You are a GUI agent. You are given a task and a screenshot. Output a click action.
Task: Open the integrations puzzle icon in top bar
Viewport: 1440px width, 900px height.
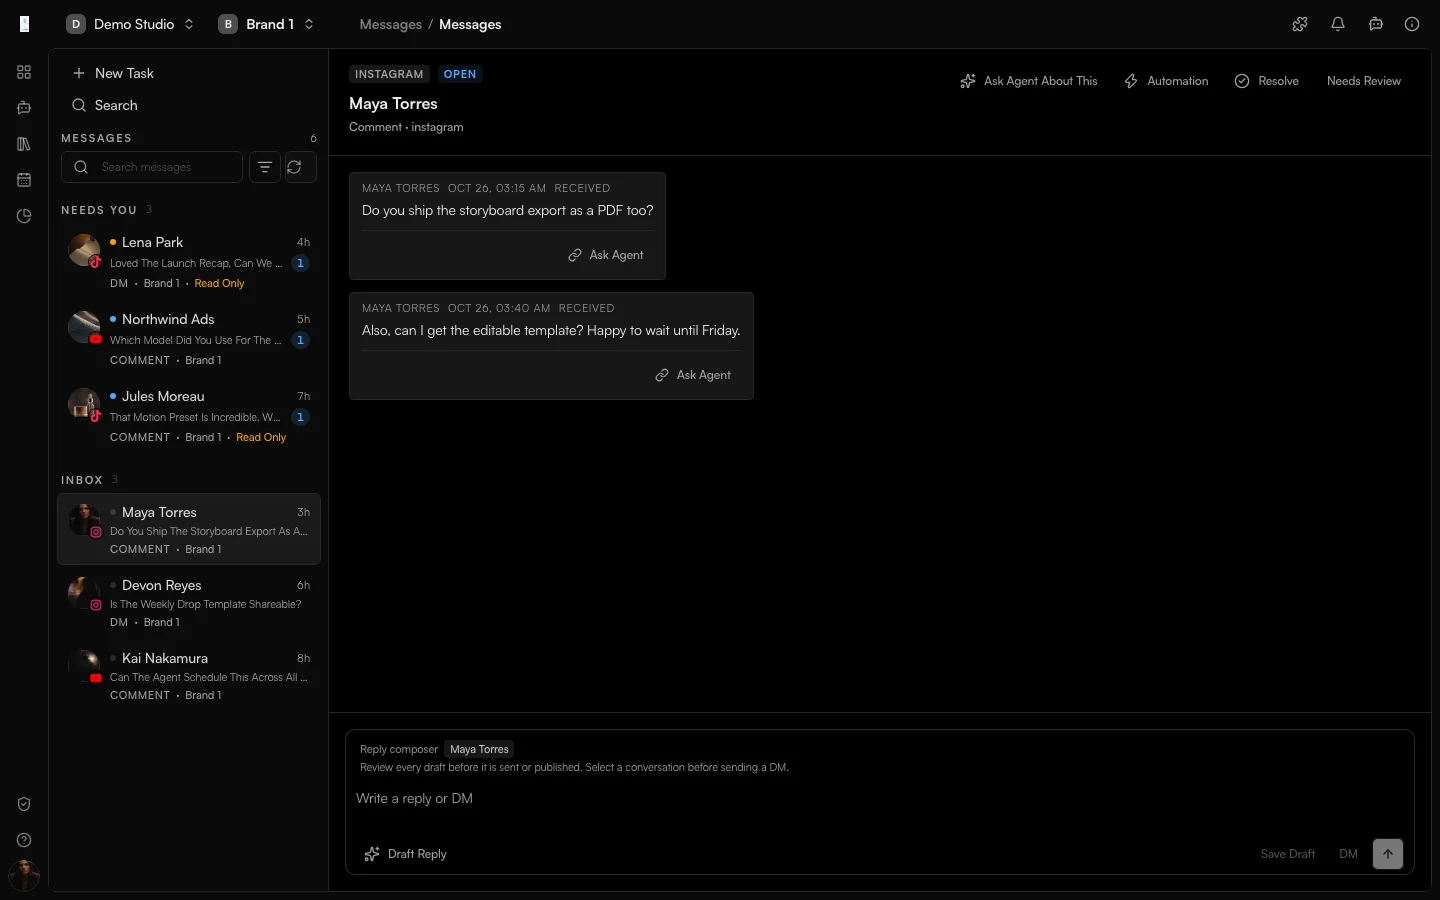coord(1300,24)
